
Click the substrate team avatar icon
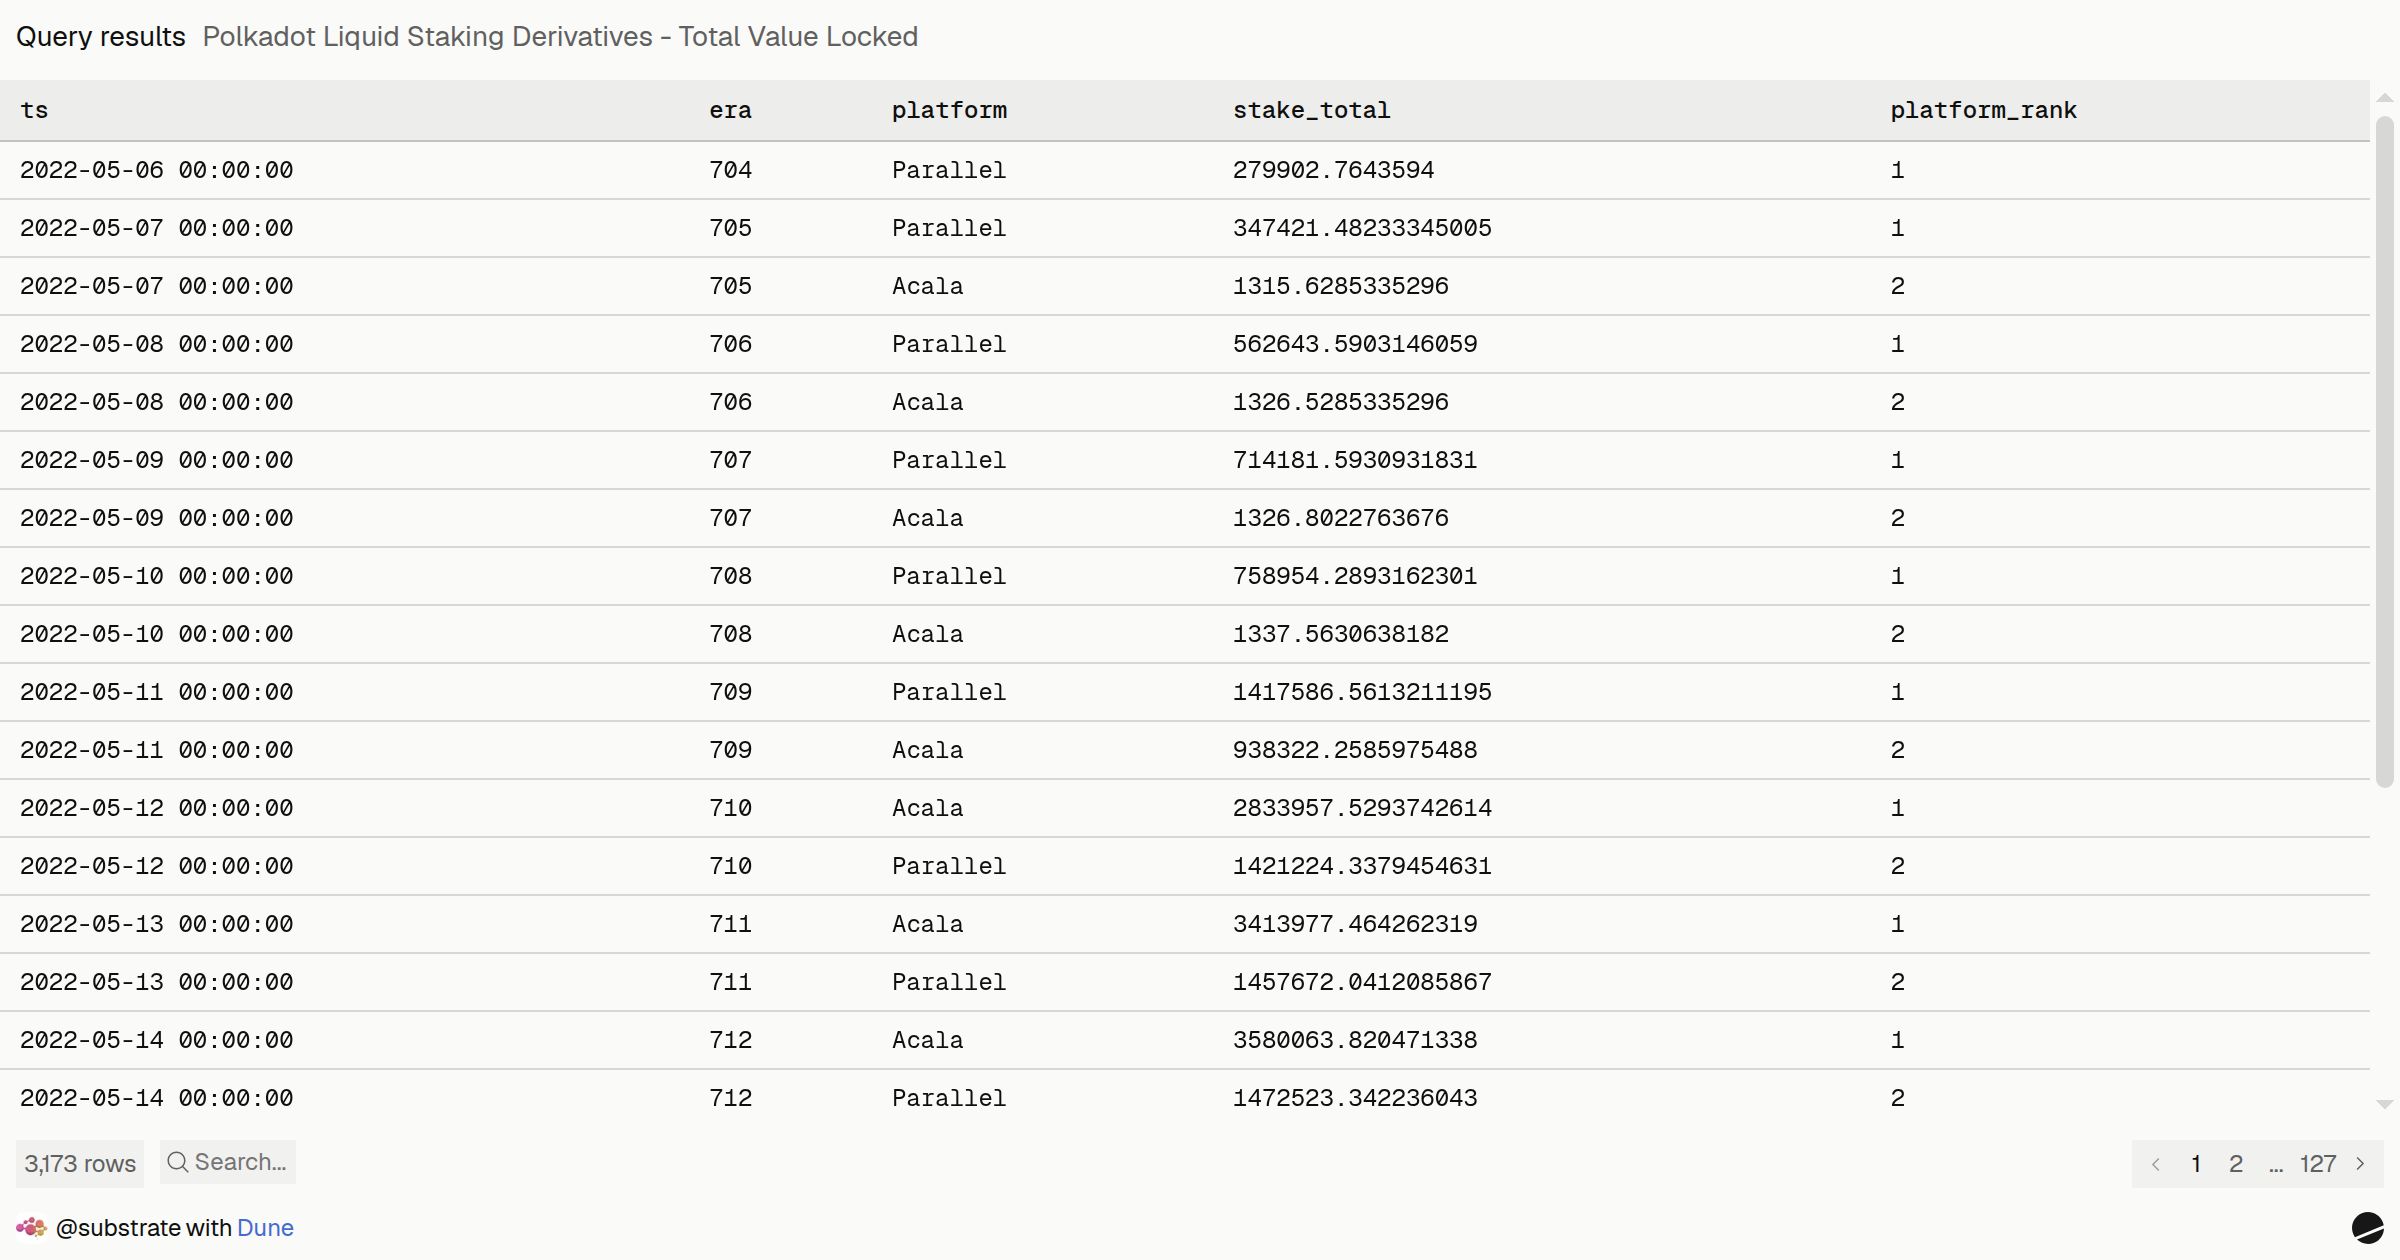click(x=32, y=1227)
